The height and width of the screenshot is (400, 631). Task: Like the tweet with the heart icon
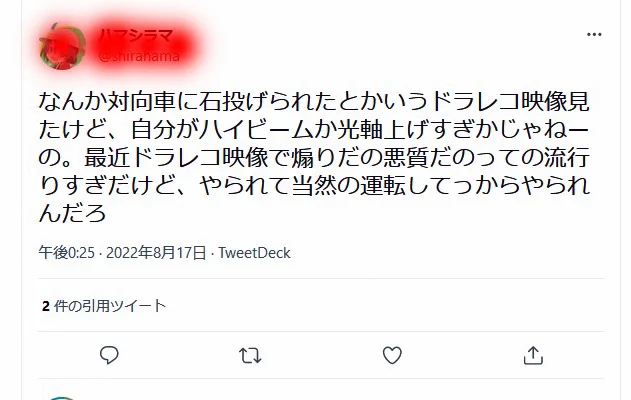tap(392, 355)
